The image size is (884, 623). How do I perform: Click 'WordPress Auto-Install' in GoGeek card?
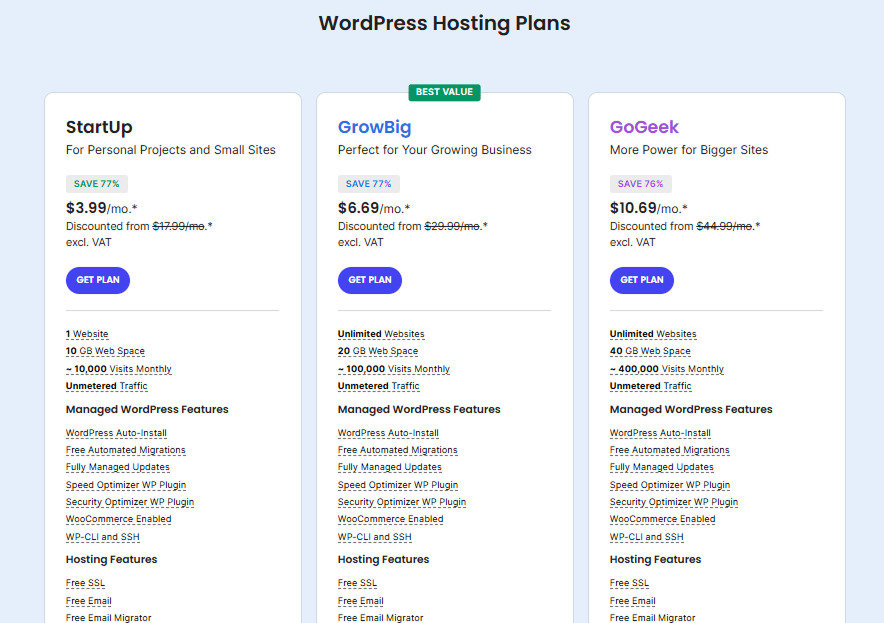(660, 433)
